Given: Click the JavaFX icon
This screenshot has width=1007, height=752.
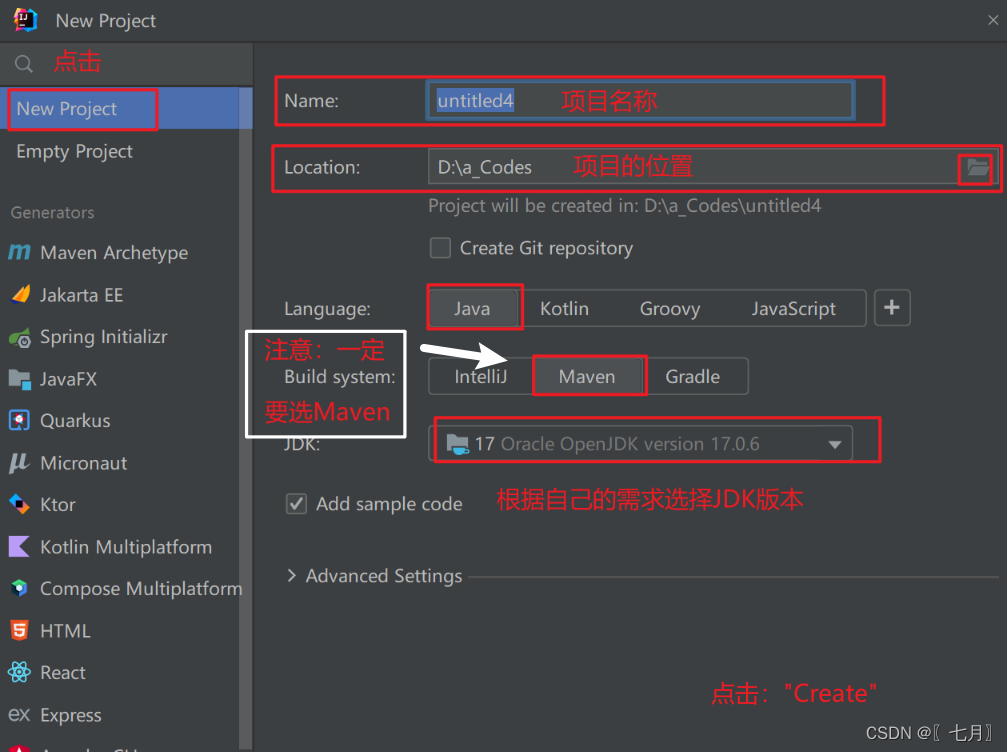Looking at the screenshot, I should [20, 380].
